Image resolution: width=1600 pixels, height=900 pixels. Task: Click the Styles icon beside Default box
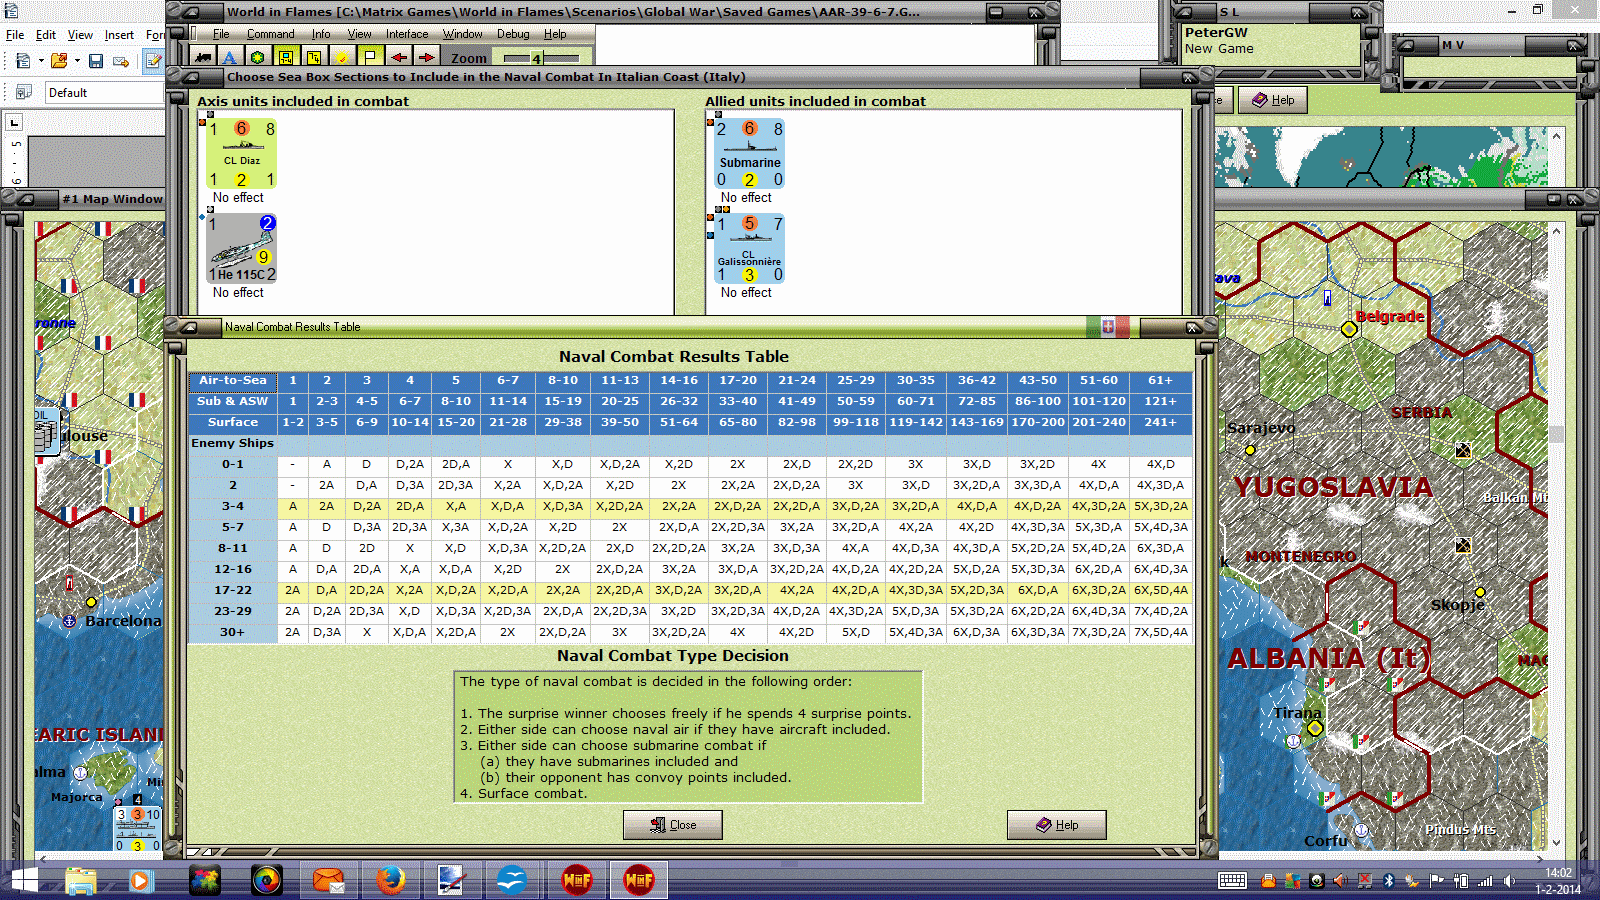24,92
